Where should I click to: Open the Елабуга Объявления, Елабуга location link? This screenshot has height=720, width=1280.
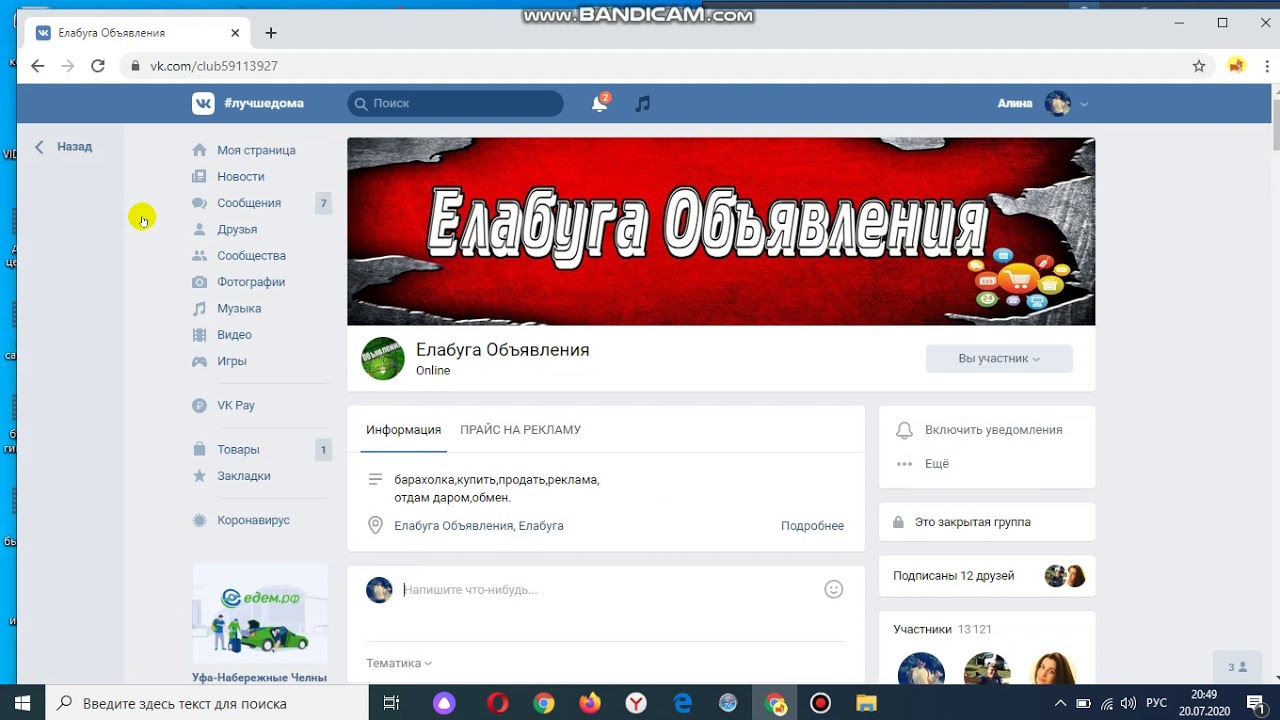point(479,526)
